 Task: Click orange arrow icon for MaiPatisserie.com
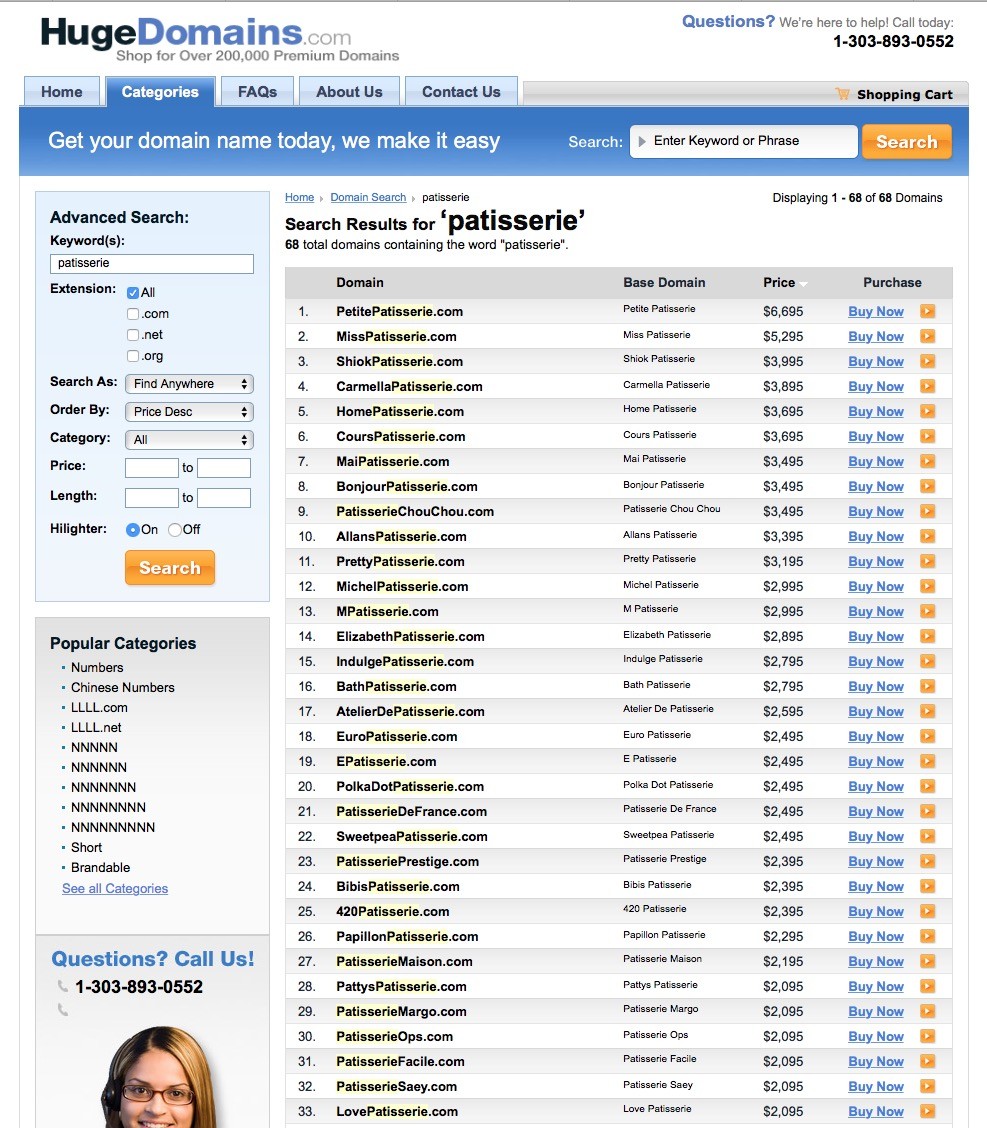[927, 461]
